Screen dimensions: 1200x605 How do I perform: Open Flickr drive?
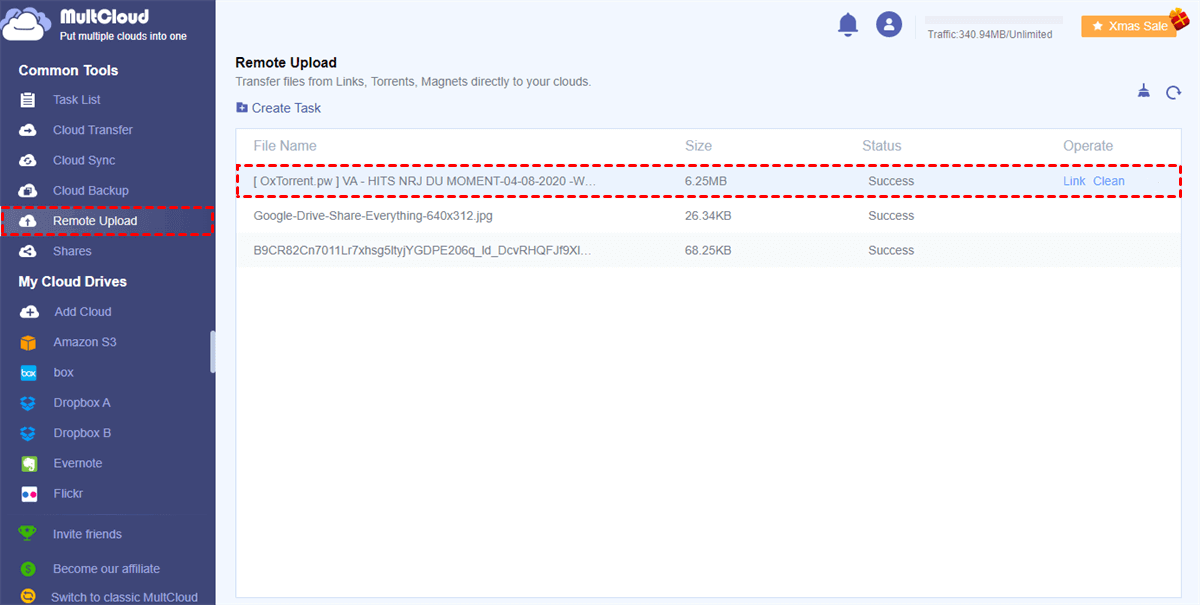[x=68, y=494]
